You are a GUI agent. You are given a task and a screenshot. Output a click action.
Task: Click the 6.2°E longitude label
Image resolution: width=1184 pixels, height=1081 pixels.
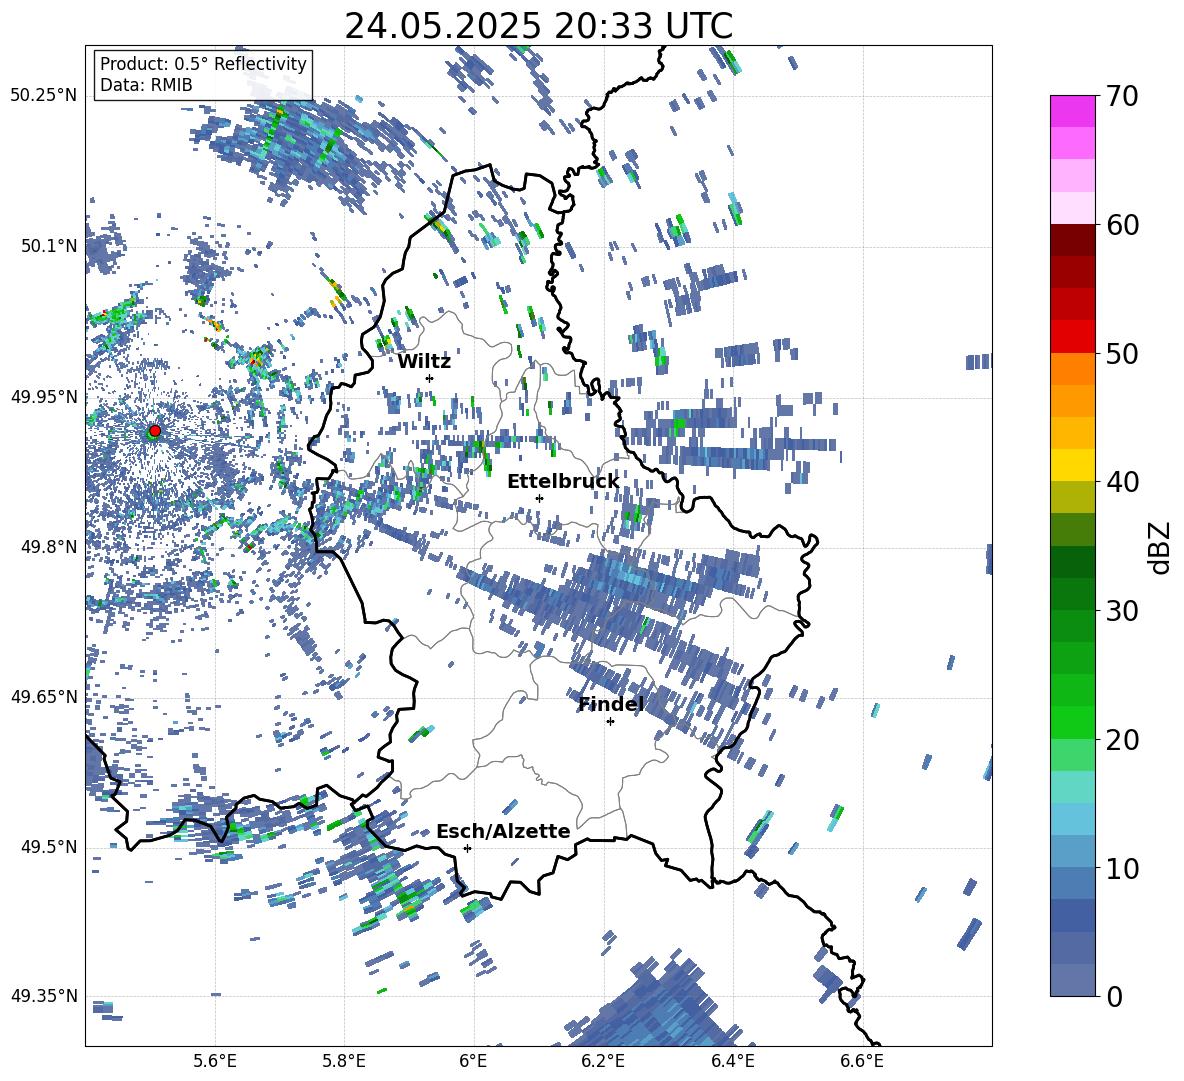point(603,1061)
